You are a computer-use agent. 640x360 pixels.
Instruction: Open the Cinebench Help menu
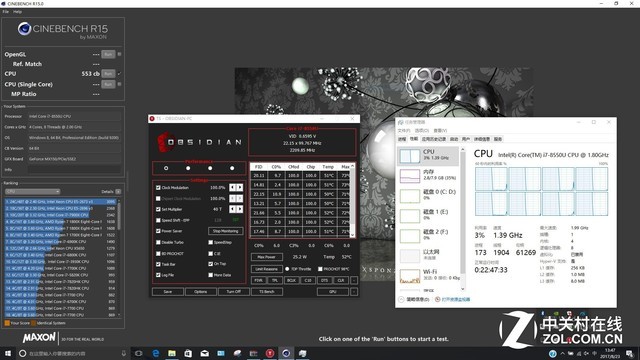pyautogui.click(x=17, y=12)
